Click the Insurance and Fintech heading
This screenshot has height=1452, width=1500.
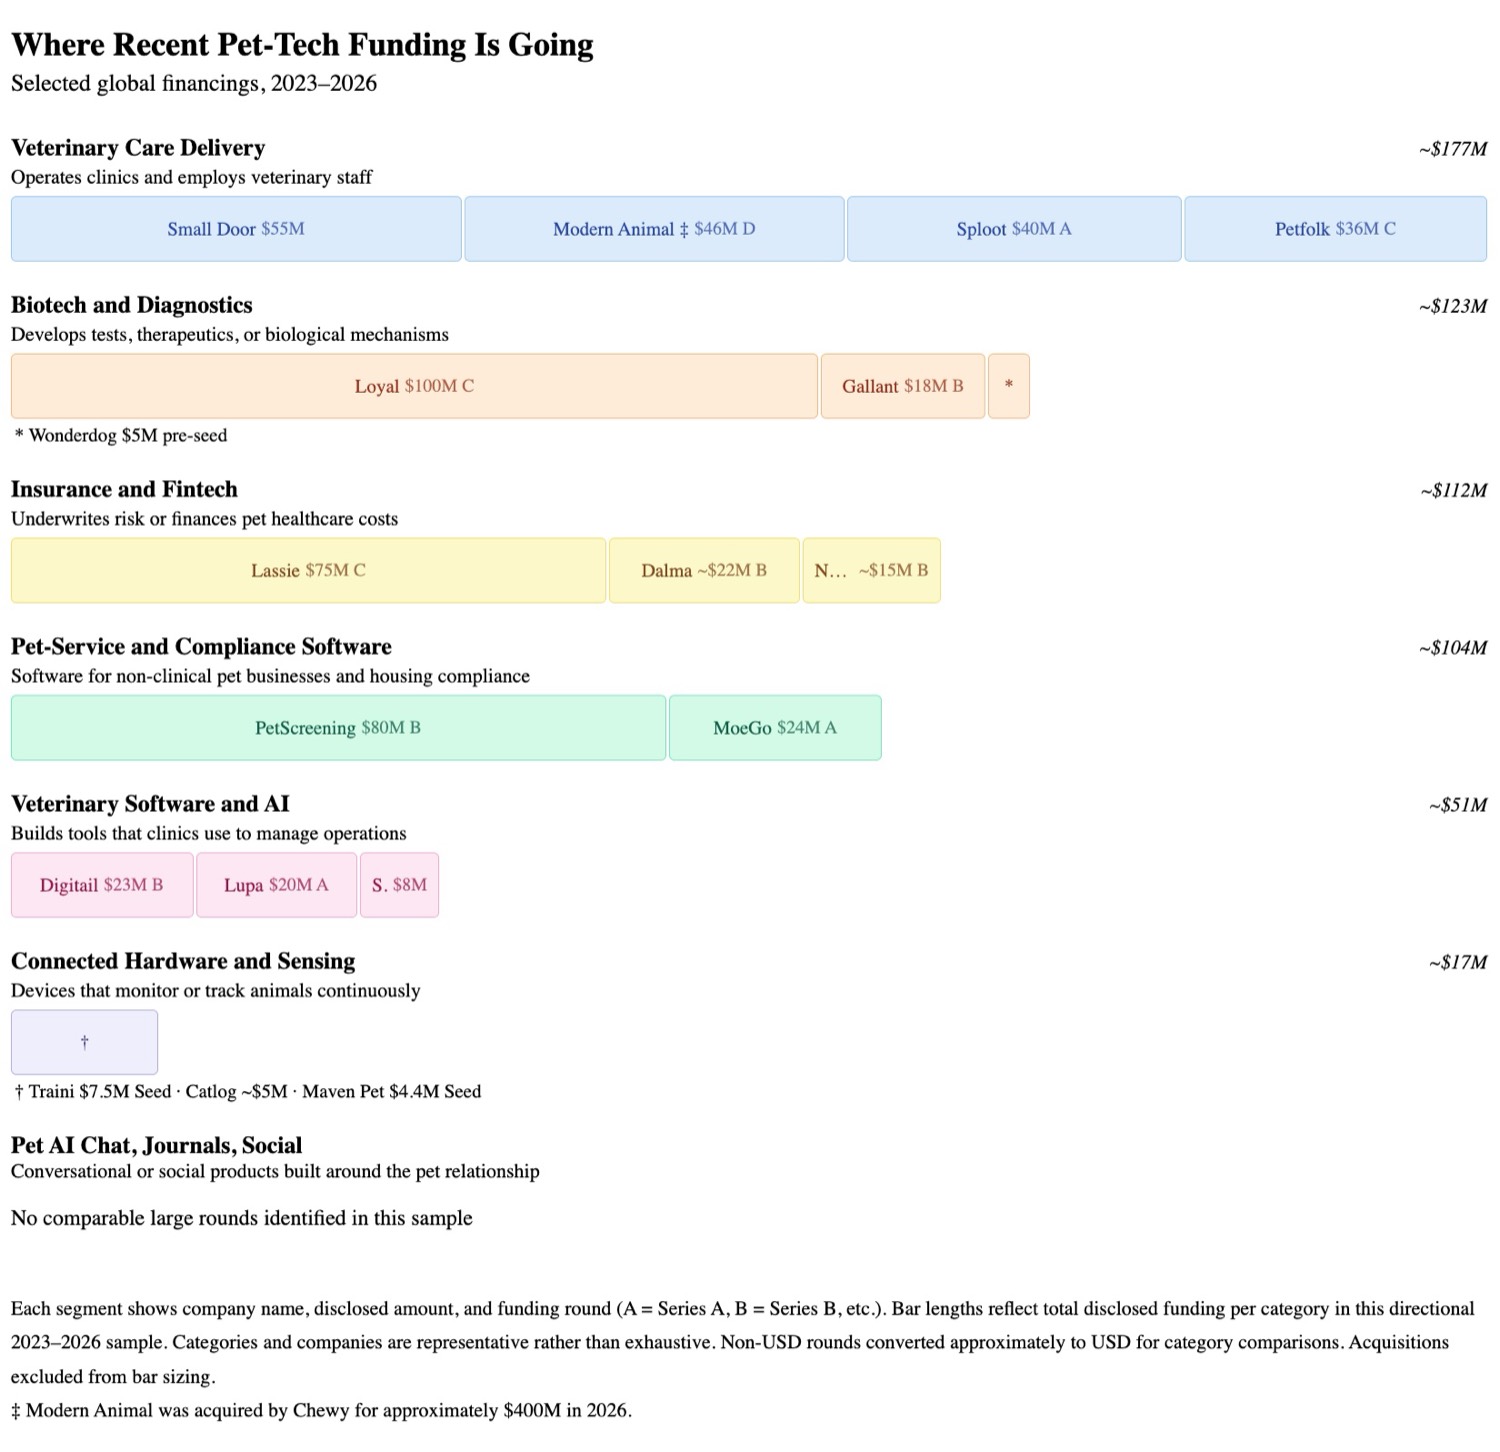(124, 489)
